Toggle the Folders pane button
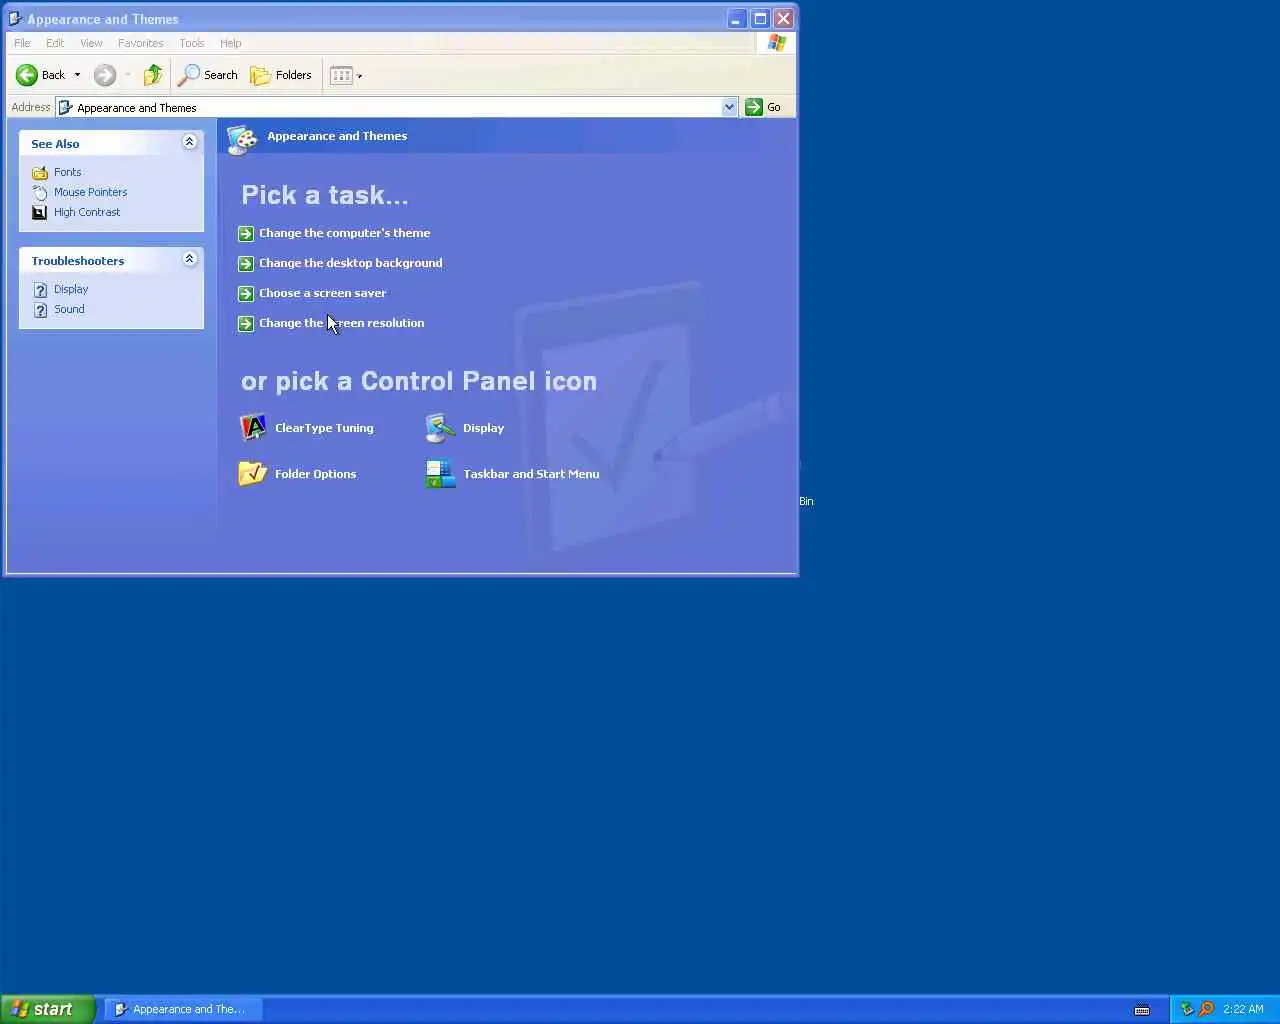This screenshot has width=1280, height=1024. click(281, 75)
